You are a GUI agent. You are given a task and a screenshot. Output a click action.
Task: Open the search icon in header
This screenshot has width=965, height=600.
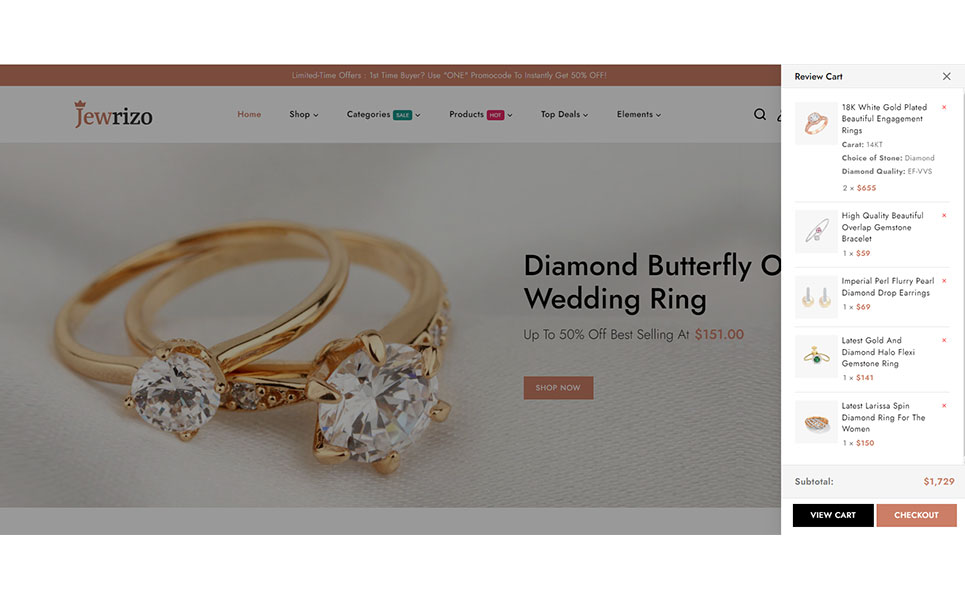click(x=759, y=114)
